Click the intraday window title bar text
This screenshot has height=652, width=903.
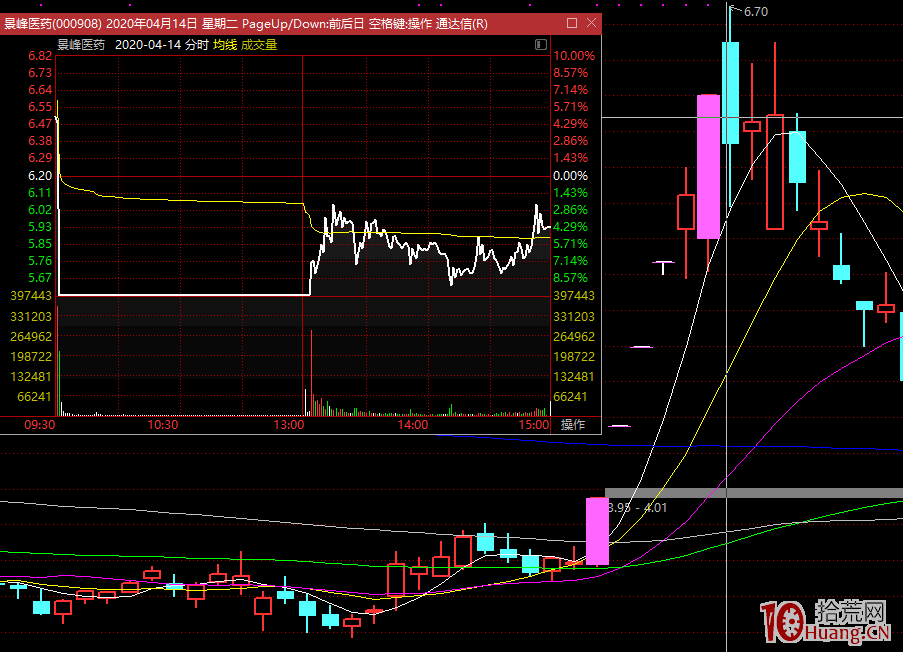coord(246,24)
